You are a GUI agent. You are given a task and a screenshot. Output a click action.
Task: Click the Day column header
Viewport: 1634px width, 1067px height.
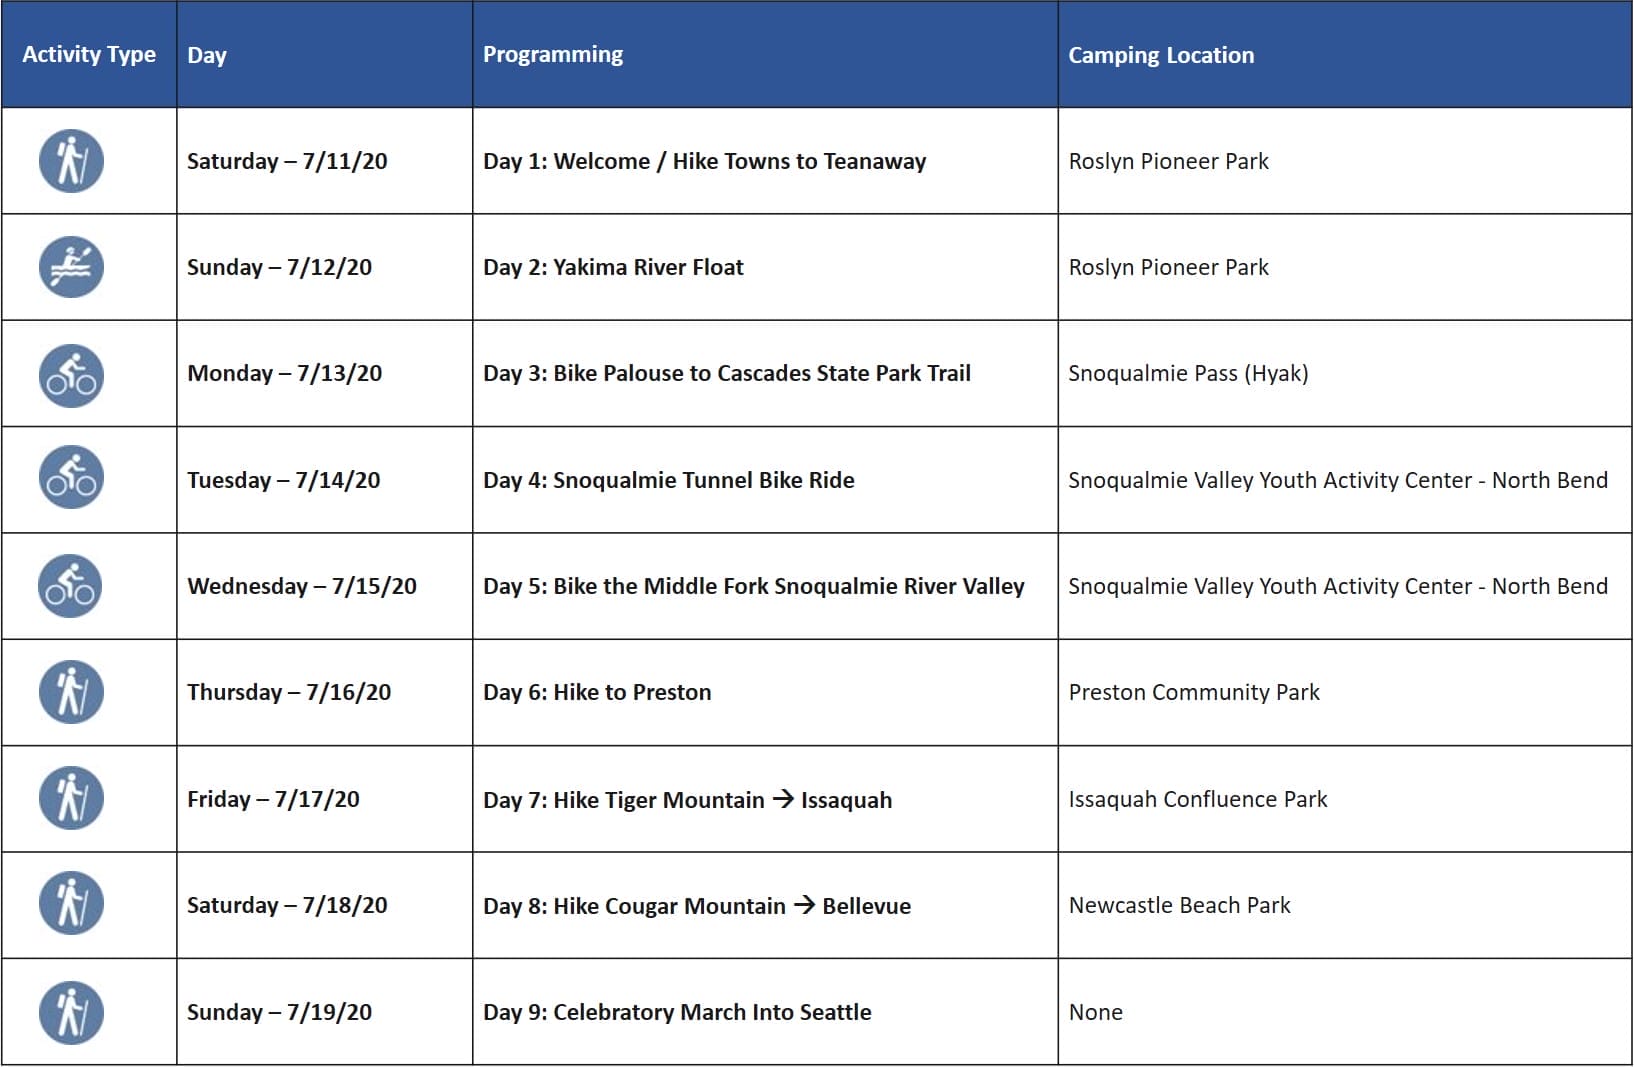pyautogui.click(x=207, y=55)
